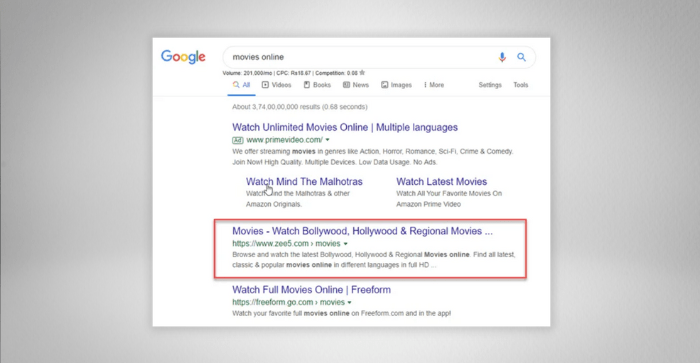700x363 pixels.
Task: Switch to the Videos tab
Action: pos(276,85)
